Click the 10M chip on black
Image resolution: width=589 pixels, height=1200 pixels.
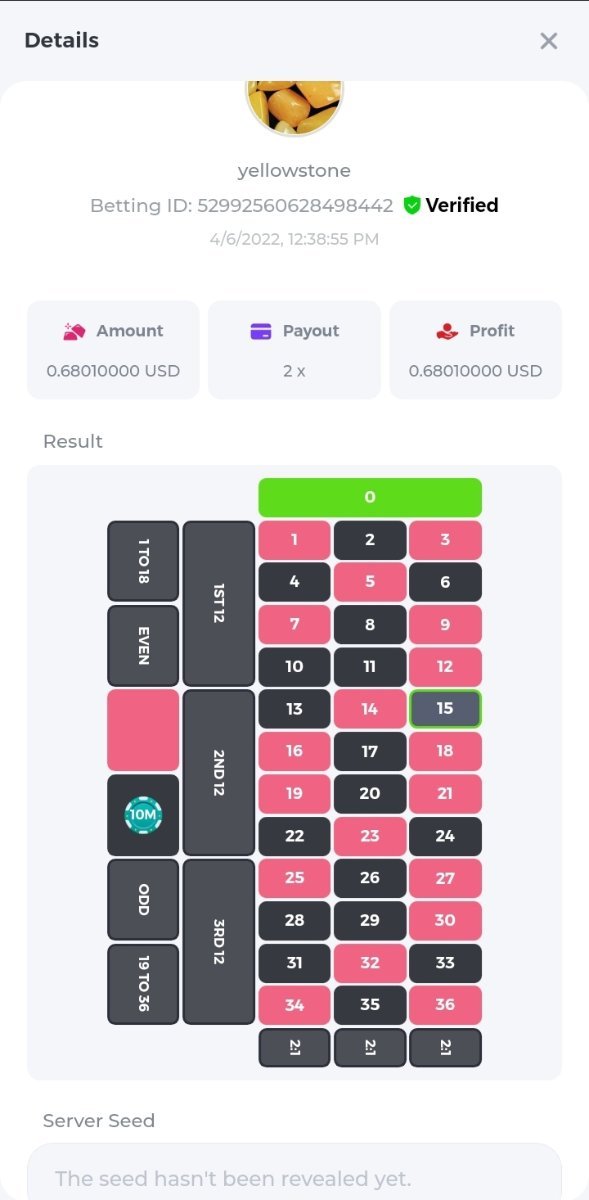[x=143, y=815]
